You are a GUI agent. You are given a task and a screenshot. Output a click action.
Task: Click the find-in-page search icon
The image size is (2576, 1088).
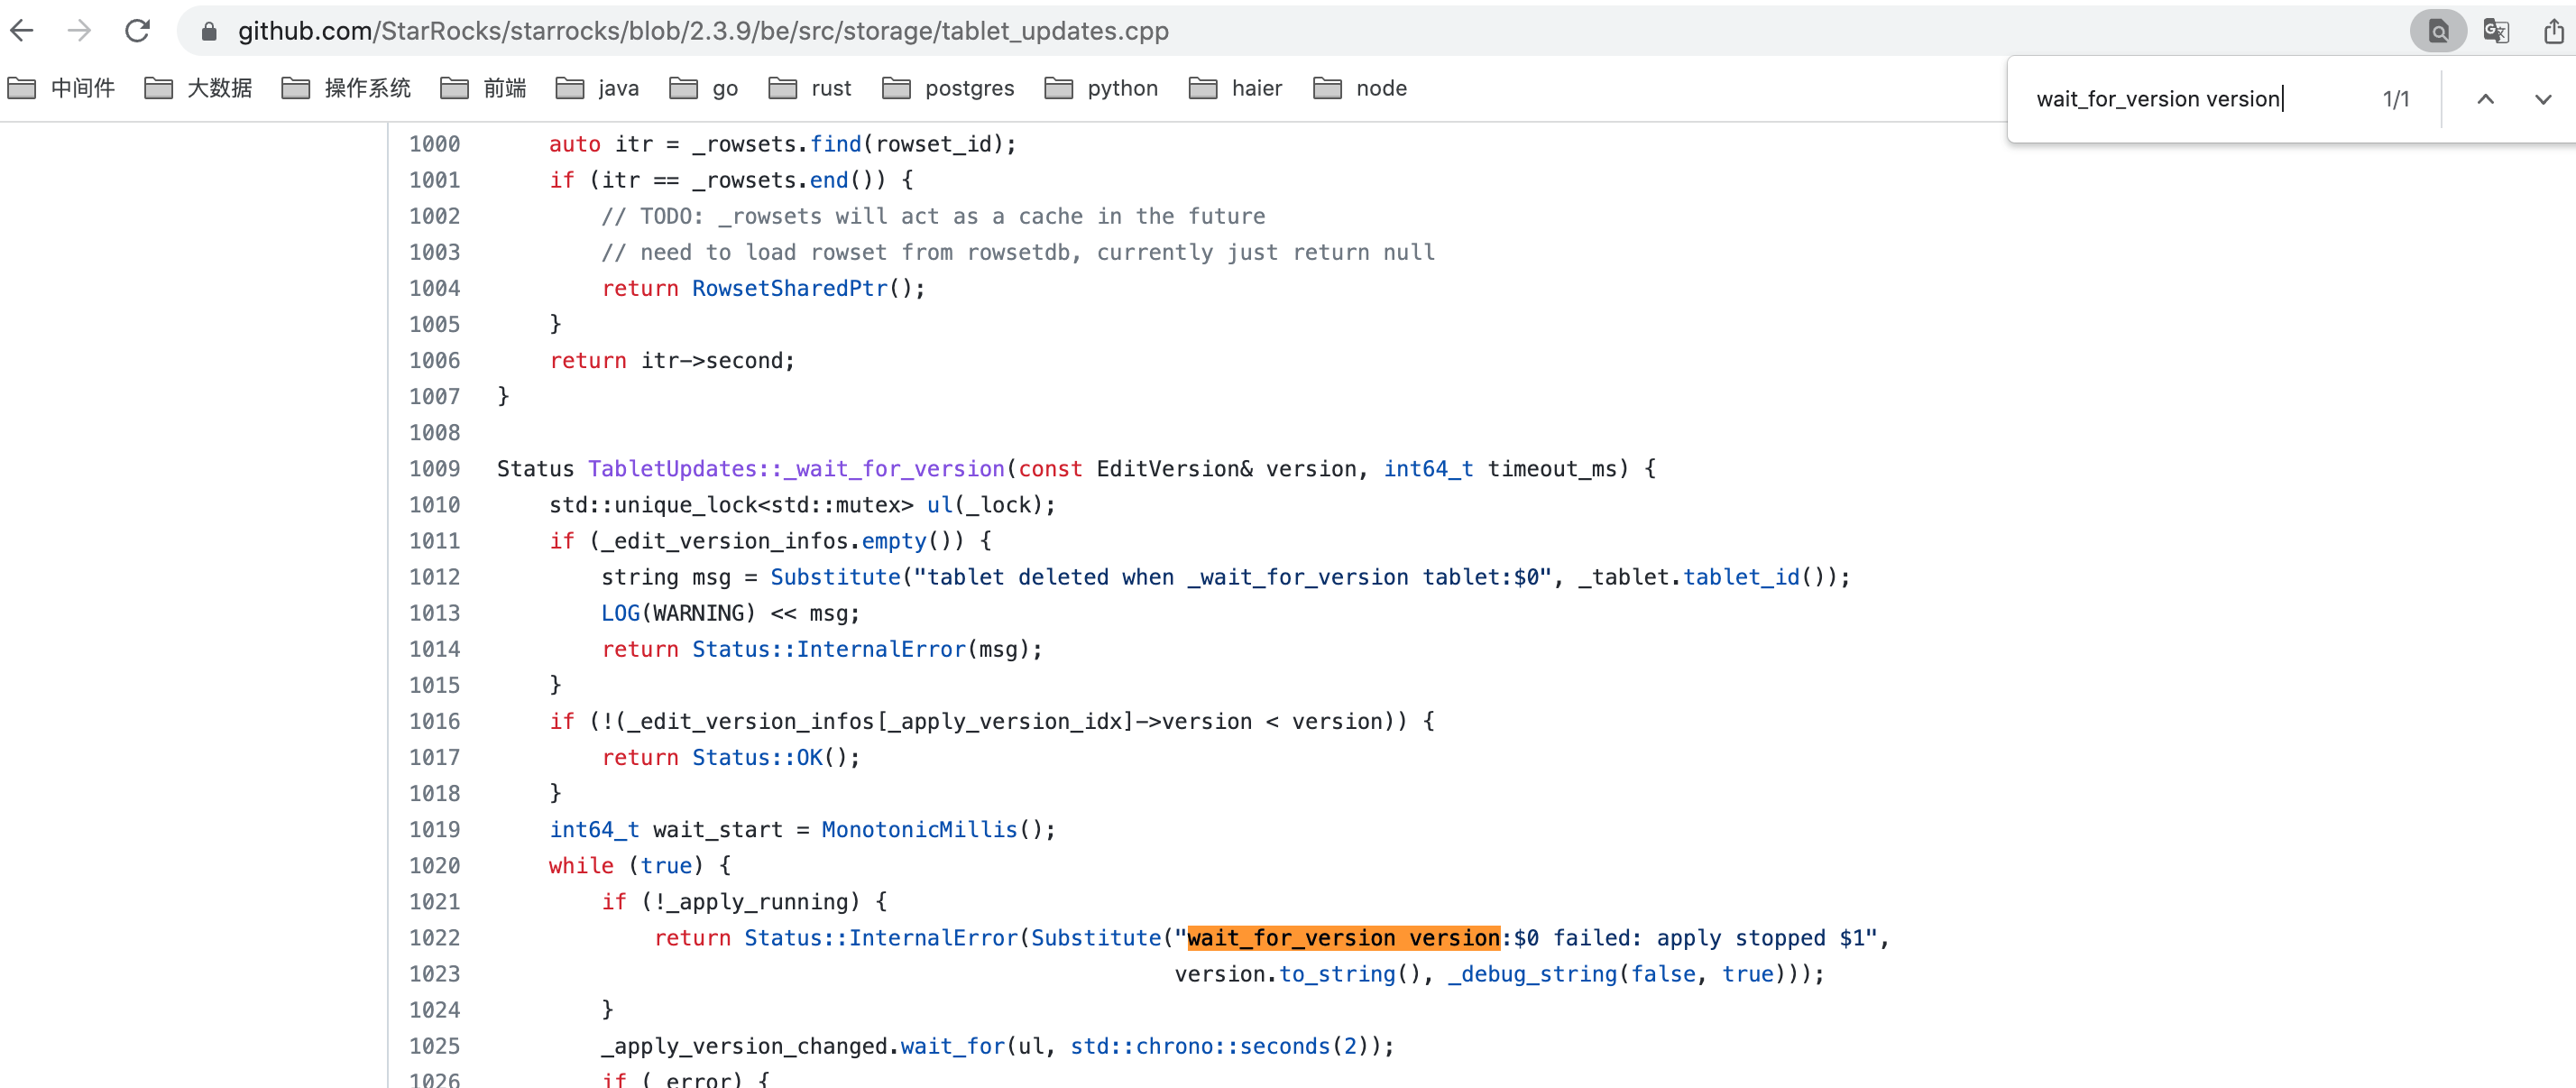2438,31
